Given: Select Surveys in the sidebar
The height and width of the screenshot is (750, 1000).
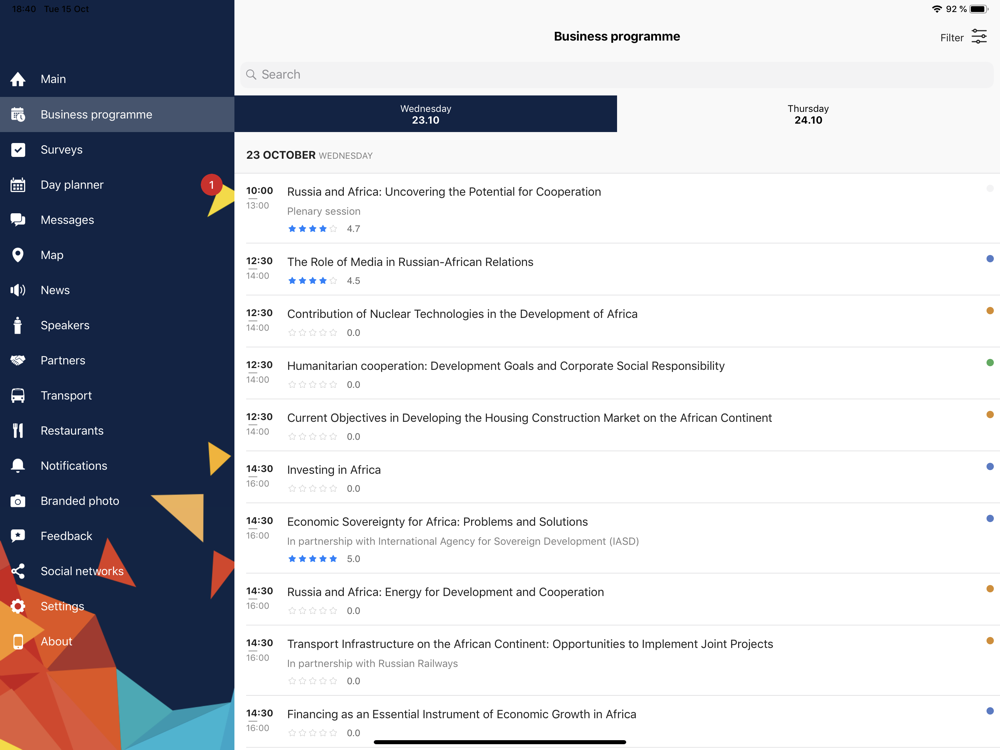Looking at the screenshot, I should coord(117,149).
